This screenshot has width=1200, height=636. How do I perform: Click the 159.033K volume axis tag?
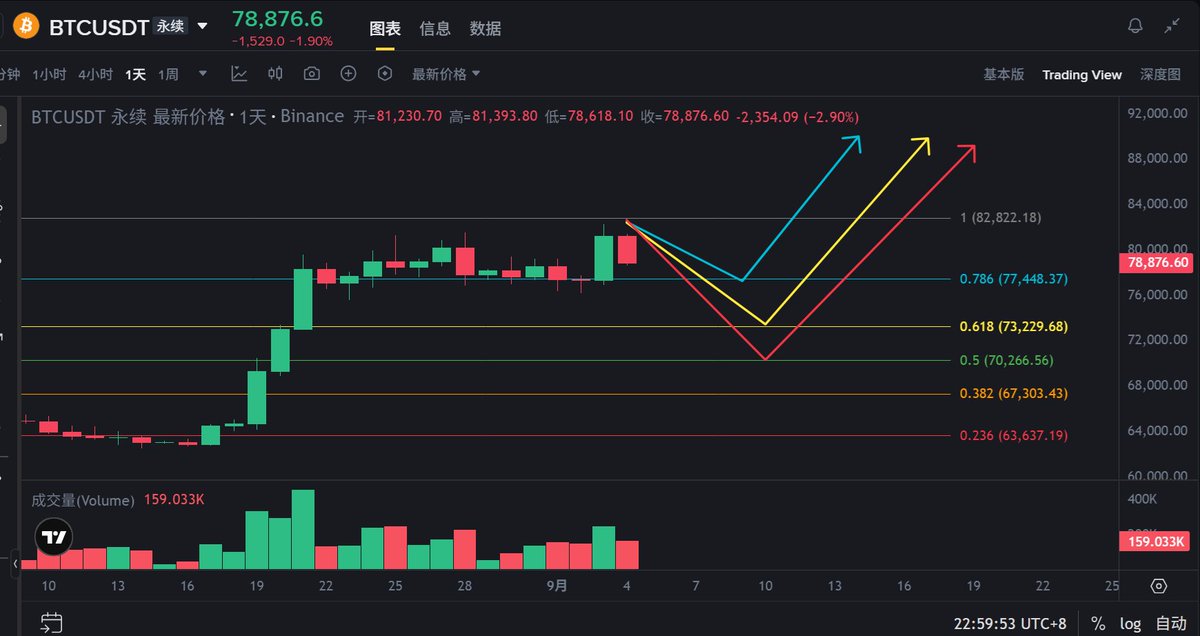tap(1158, 542)
